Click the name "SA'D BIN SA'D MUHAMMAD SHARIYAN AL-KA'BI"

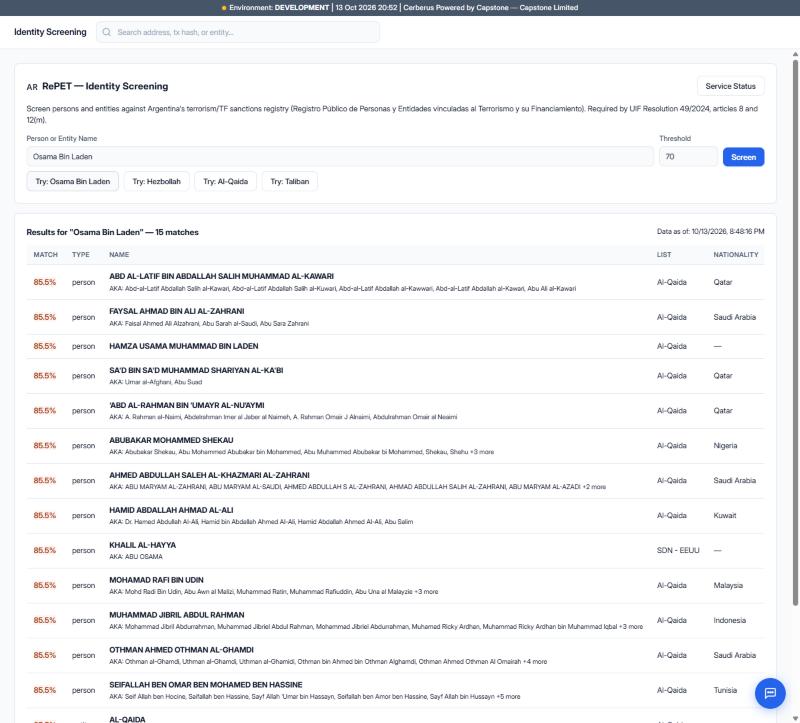coord(196,370)
